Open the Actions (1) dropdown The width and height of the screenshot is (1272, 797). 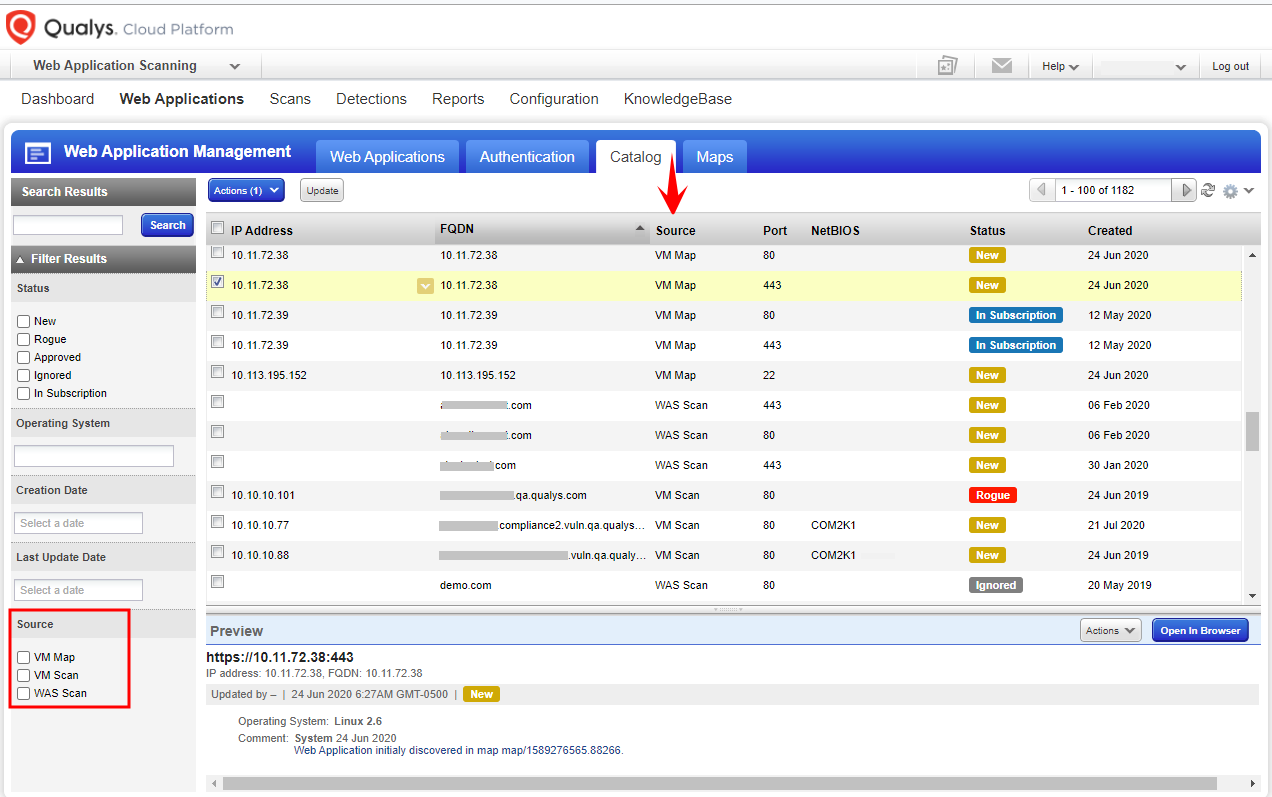(246, 190)
